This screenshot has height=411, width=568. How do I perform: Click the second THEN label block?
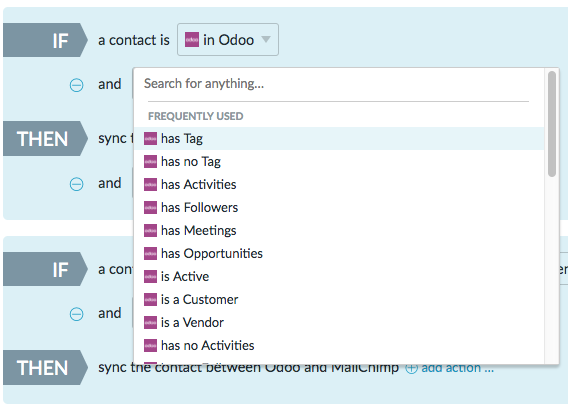tap(45, 368)
